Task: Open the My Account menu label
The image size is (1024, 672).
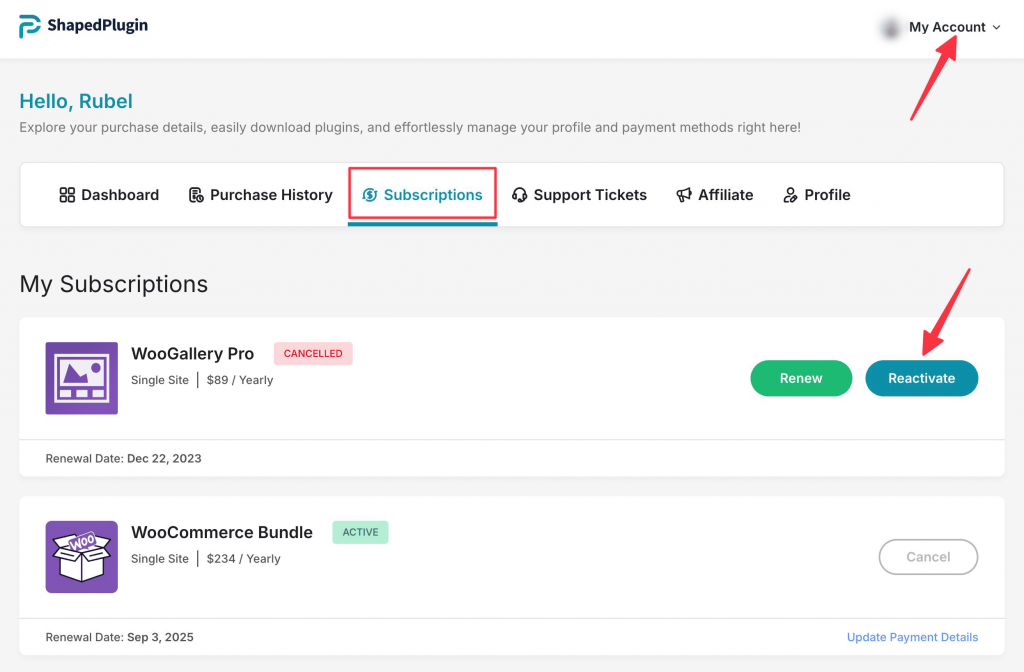Action: point(947,27)
